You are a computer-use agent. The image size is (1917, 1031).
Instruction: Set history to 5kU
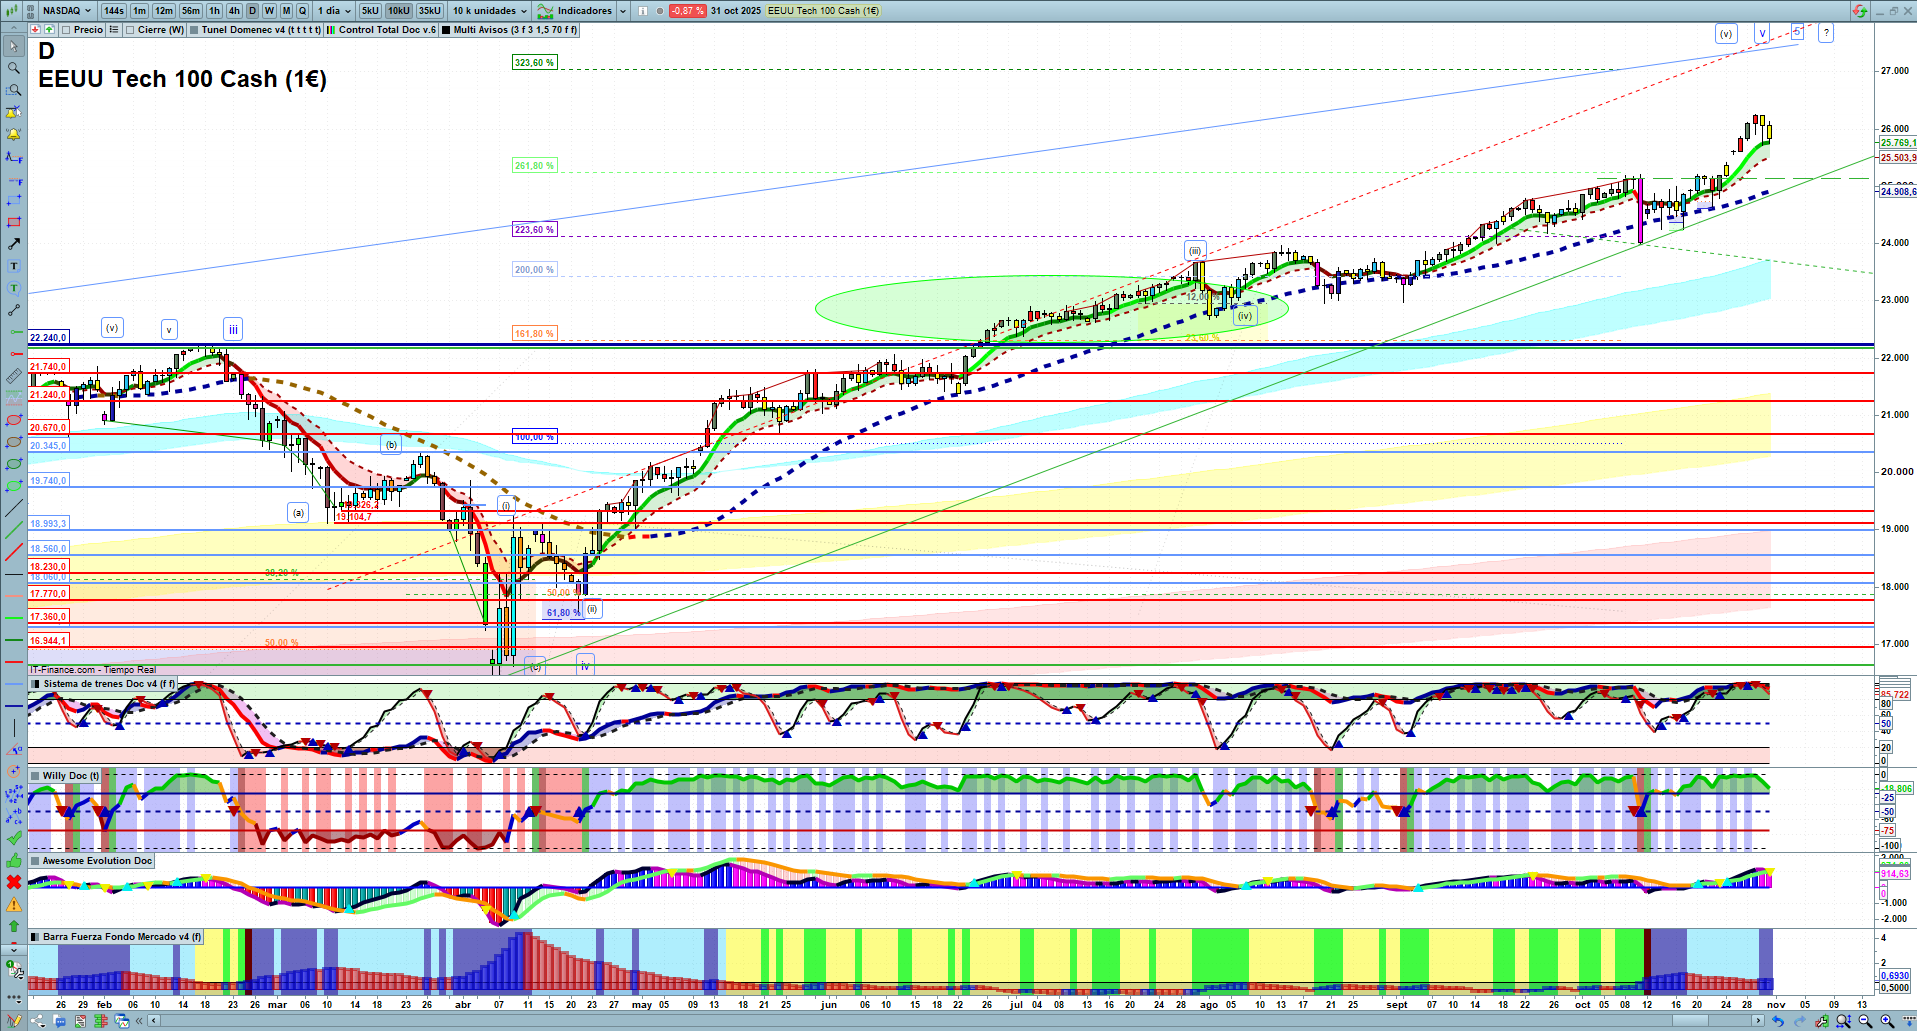tap(370, 11)
